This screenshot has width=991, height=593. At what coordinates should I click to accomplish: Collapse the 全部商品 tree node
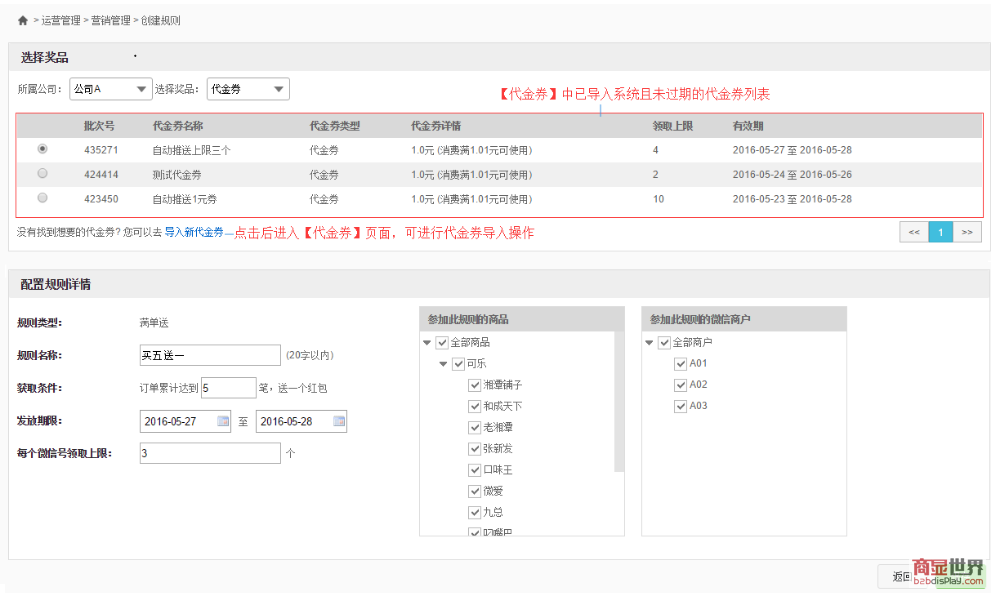(x=428, y=343)
